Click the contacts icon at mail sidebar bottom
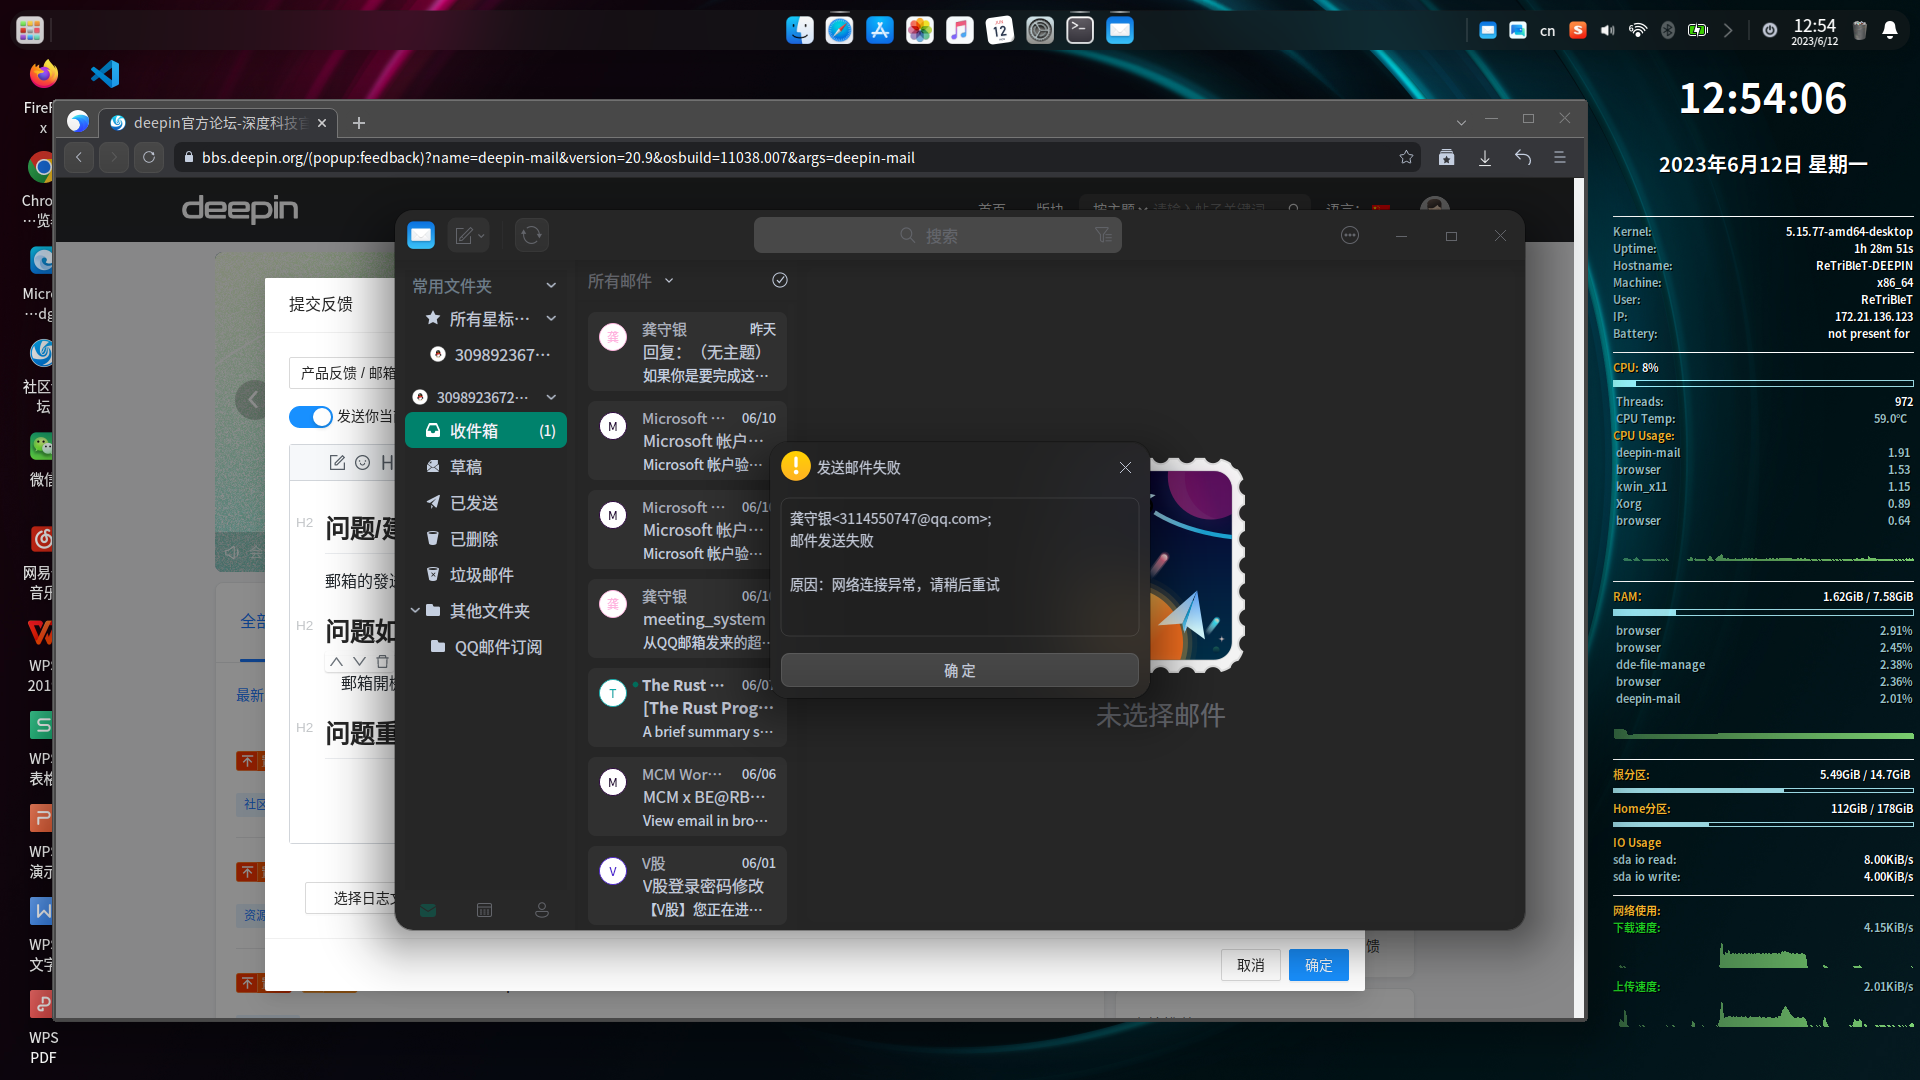This screenshot has width=1920, height=1080. [x=542, y=910]
